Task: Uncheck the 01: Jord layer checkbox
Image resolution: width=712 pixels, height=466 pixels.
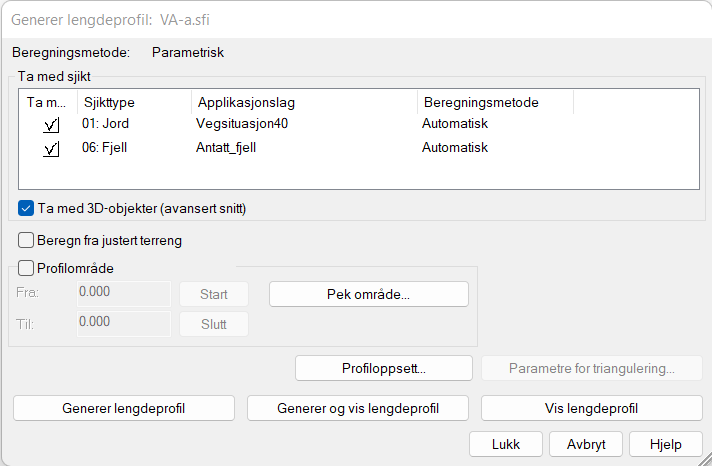Action: click(51, 124)
